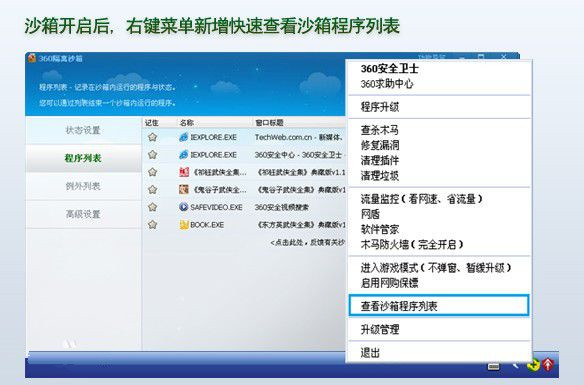The width and height of the screenshot is (584, 385).
Task: Click the 360隔离沙箱 title bar logo icon
Action: (32, 58)
